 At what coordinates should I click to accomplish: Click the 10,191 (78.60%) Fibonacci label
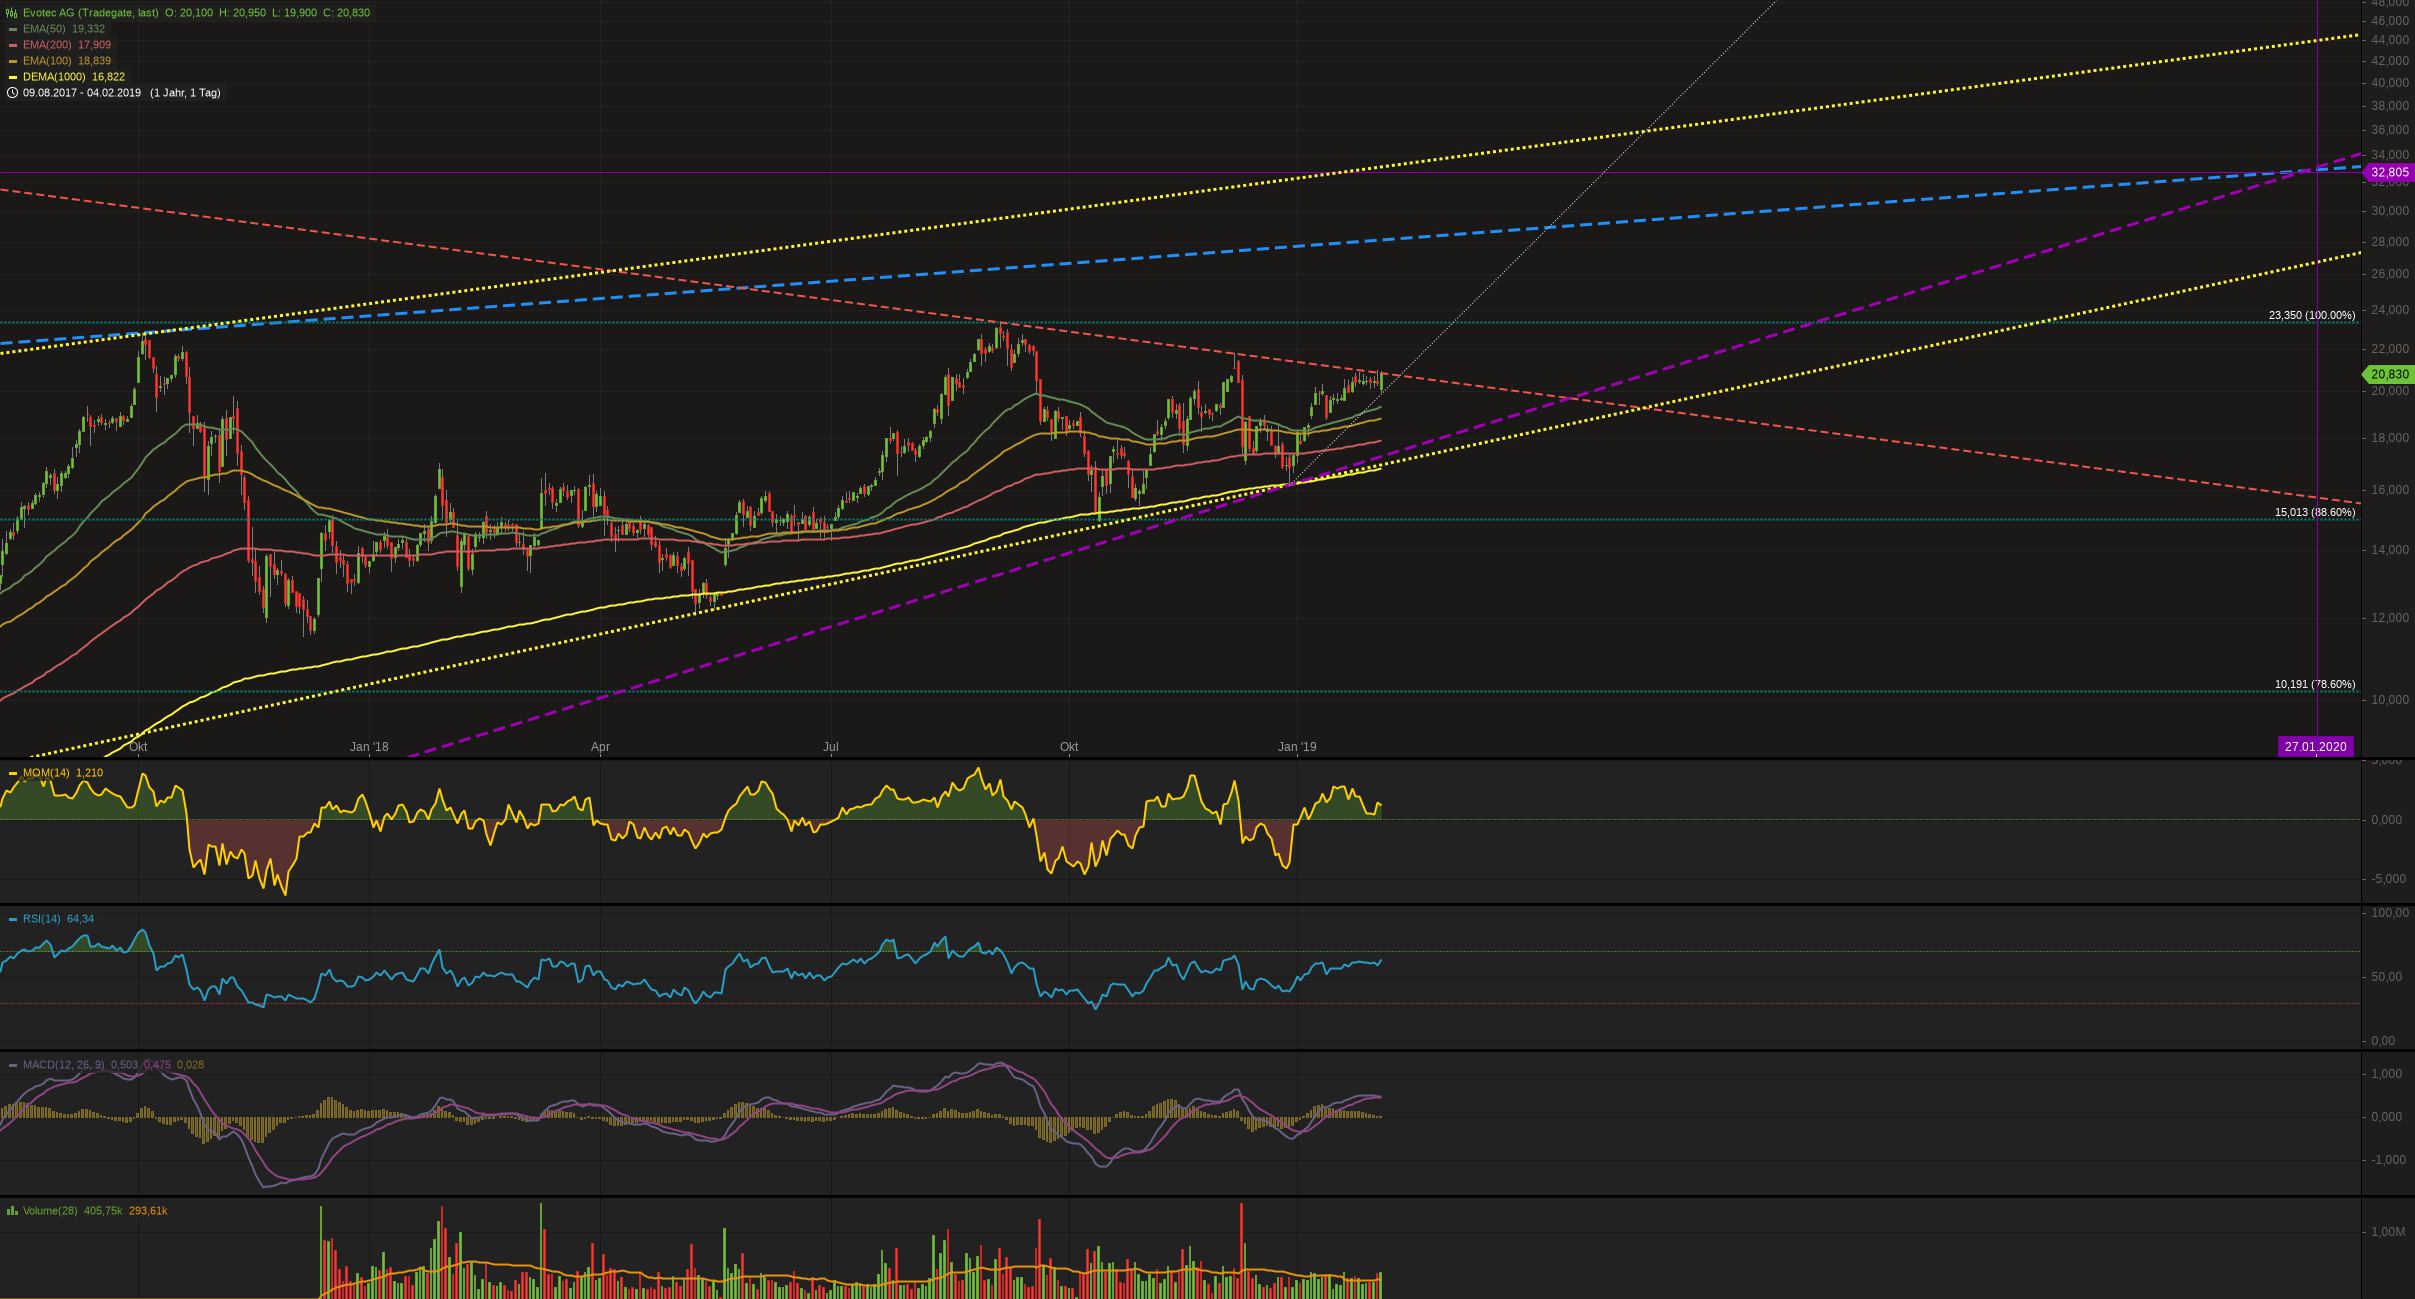[x=2314, y=684]
